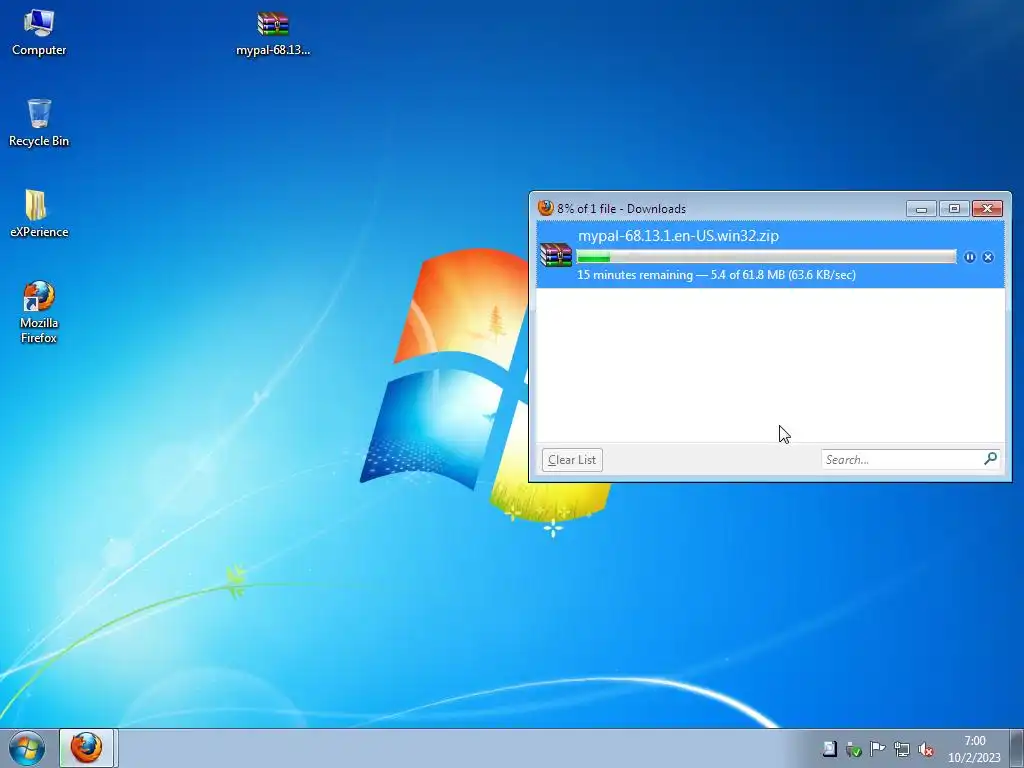Open the Action Center flag icon
Screen dimensions: 1024x768
coord(877,749)
